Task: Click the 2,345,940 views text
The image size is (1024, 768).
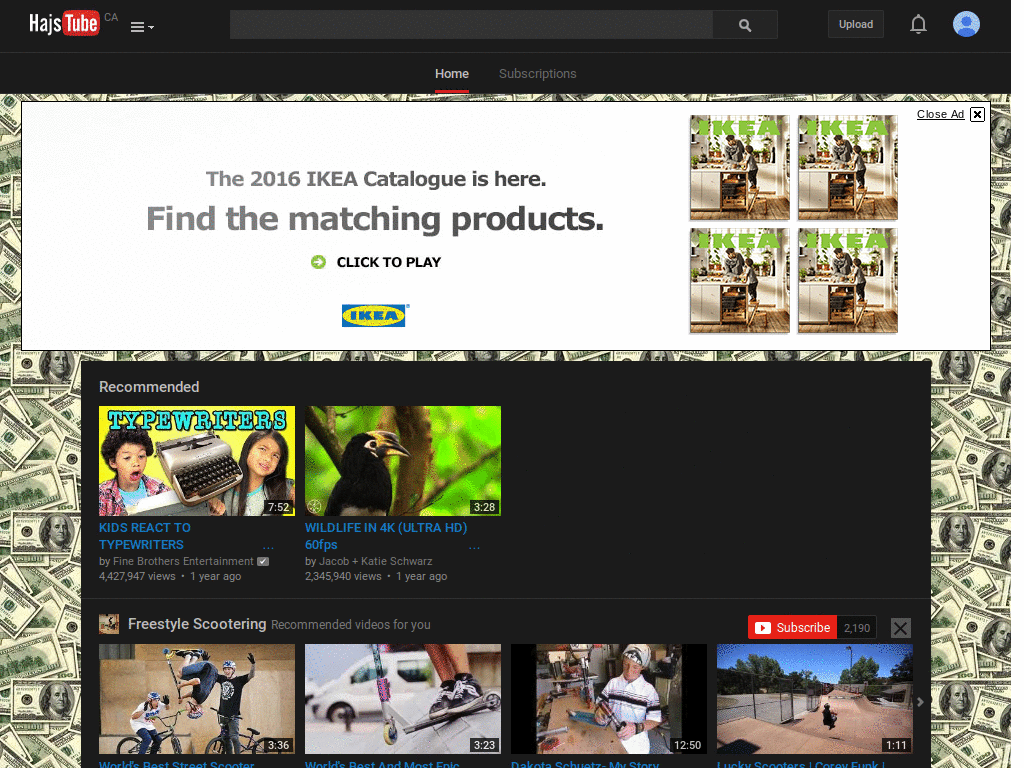Action: [x=344, y=576]
